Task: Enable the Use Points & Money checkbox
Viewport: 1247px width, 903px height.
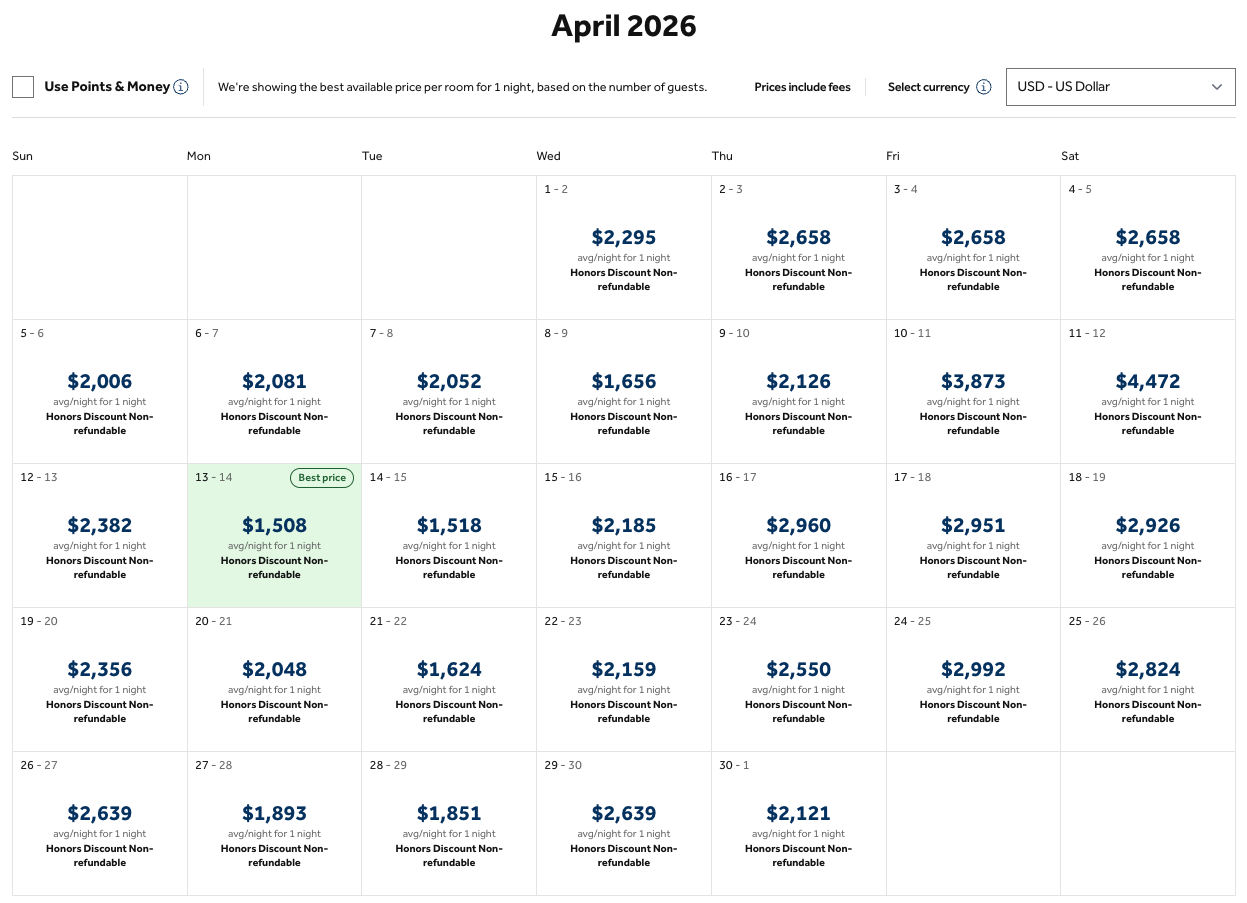Action: click(23, 87)
